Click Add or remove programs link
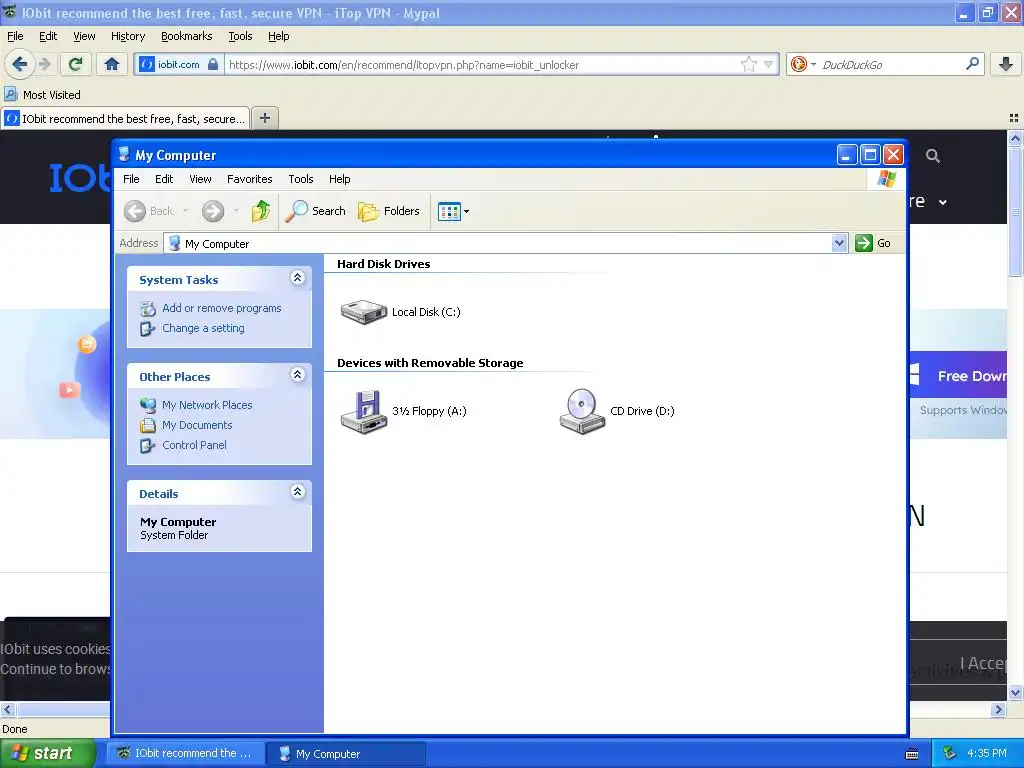This screenshot has width=1024, height=768. click(222, 308)
